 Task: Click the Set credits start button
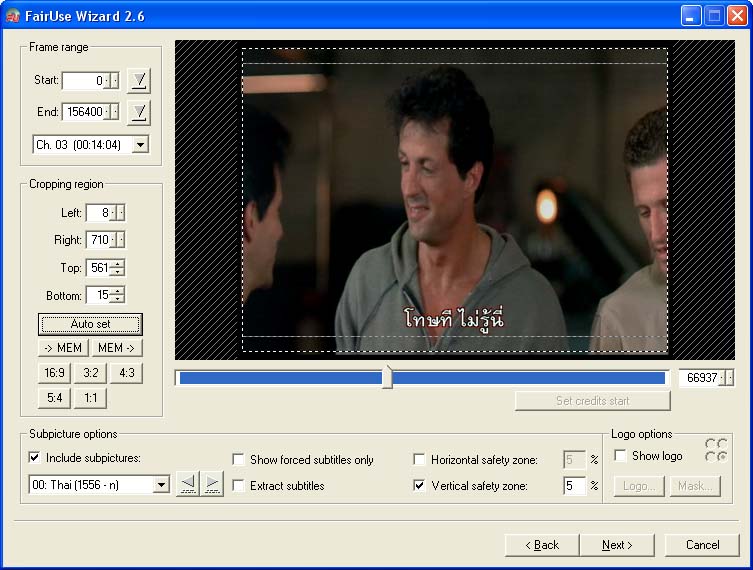(x=593, y=401)
